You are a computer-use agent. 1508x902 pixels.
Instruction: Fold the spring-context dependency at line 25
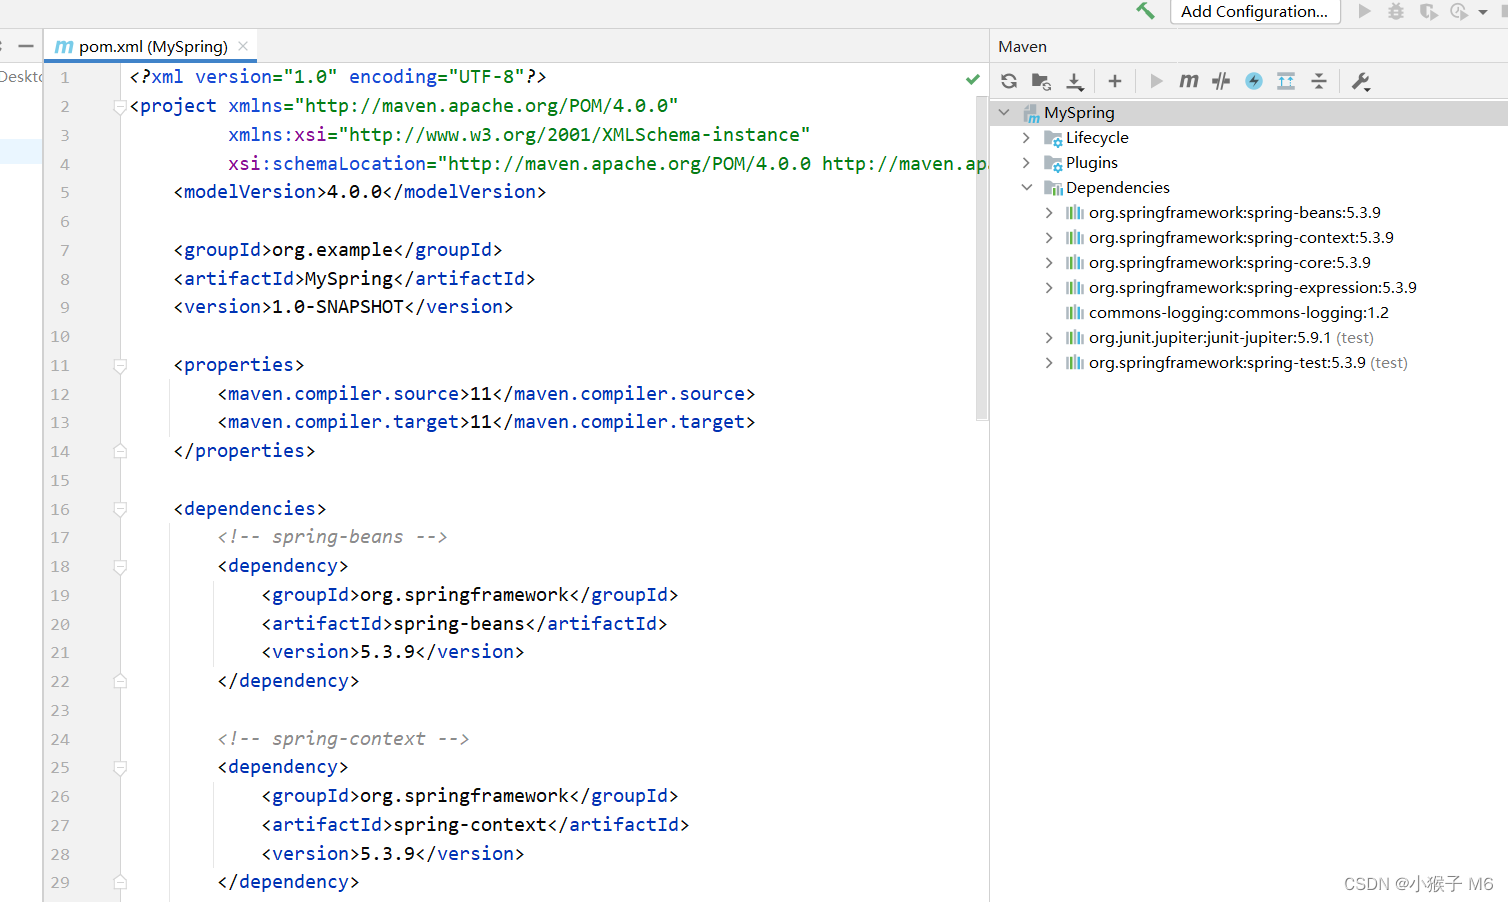pos(120,768)
